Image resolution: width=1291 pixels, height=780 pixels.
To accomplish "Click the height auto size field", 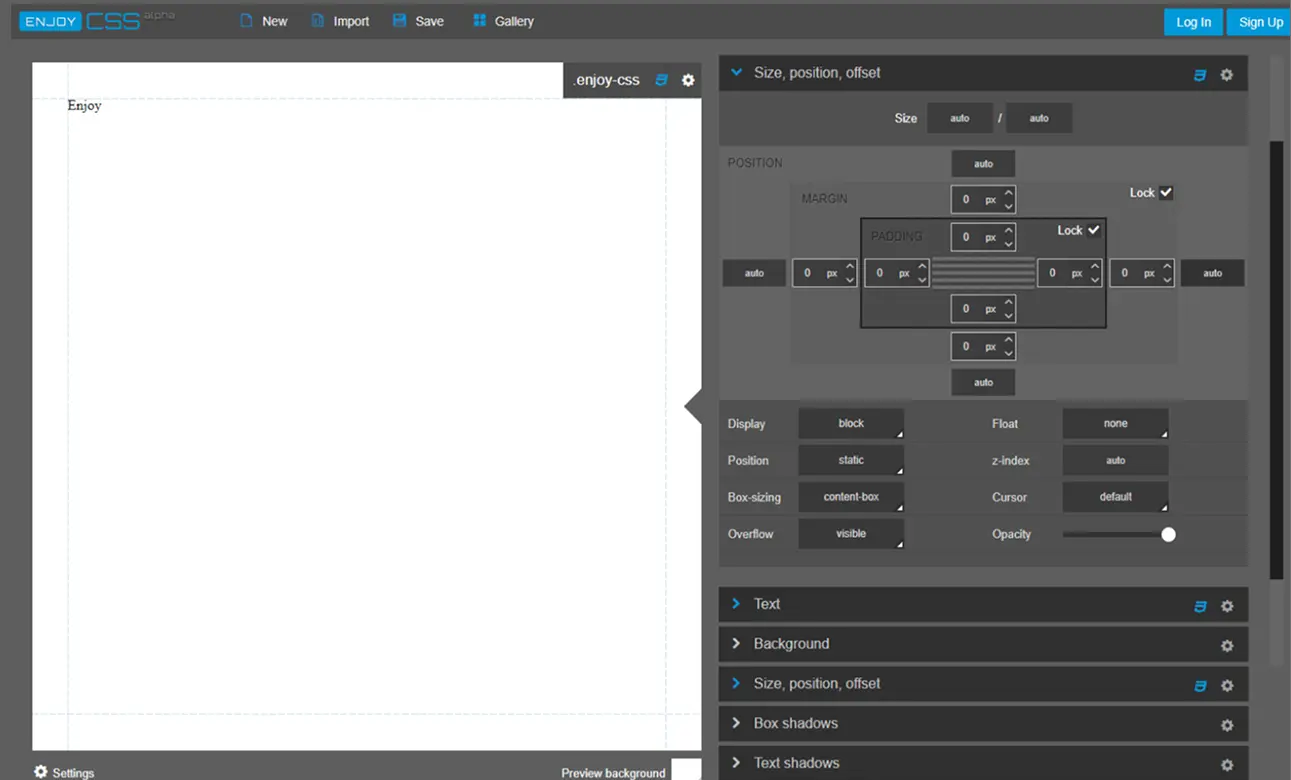I will coord(1039,118).
